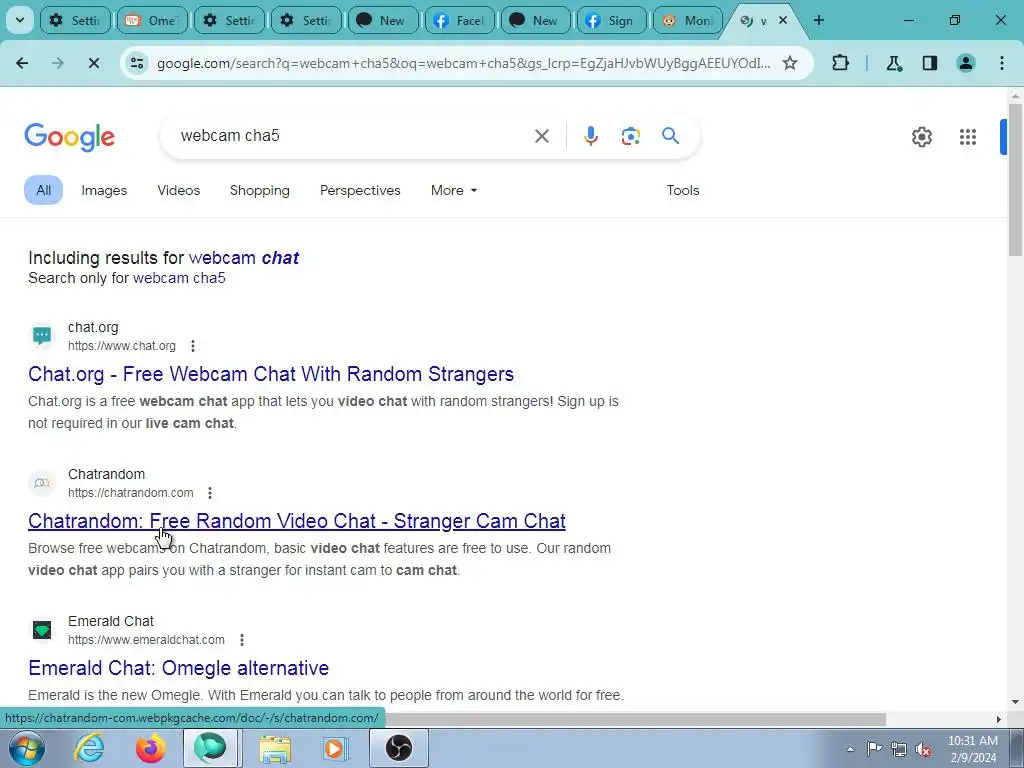The height and width of the screenshot is (768, 1024).
Task: Open the Chrome three-dot menu
Action: point(1002,63)
